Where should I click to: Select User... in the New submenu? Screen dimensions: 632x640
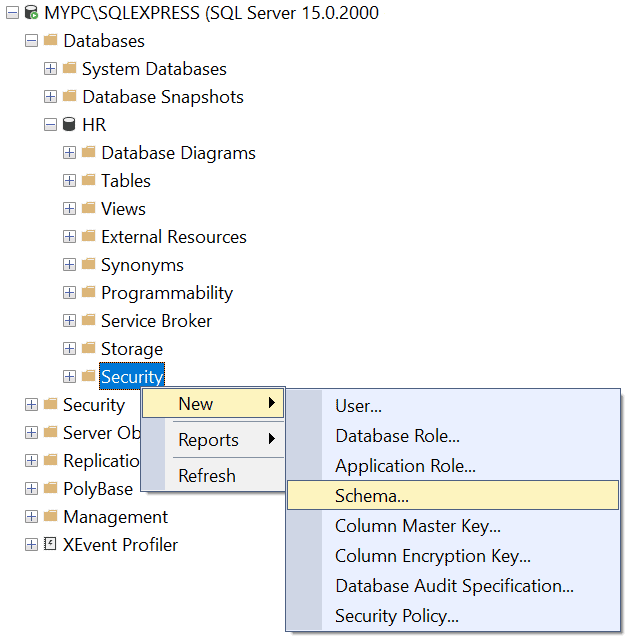[358, 406]
